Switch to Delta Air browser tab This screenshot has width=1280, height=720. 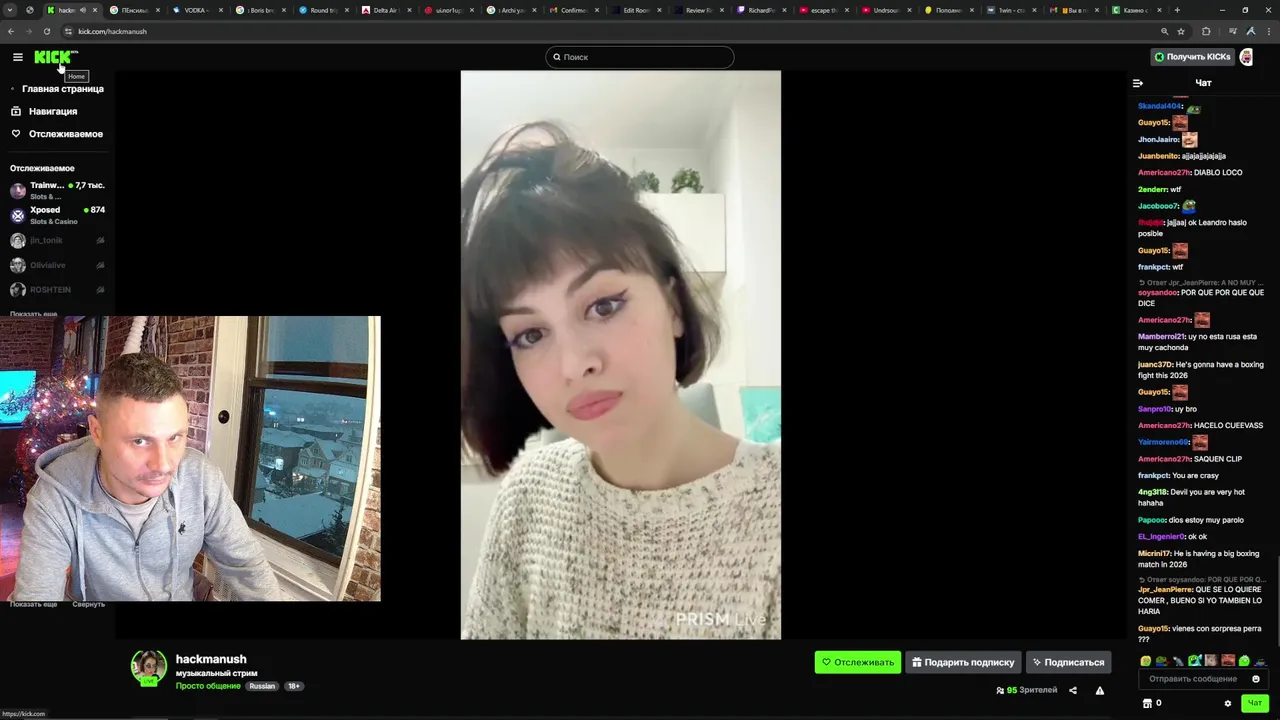383,10
